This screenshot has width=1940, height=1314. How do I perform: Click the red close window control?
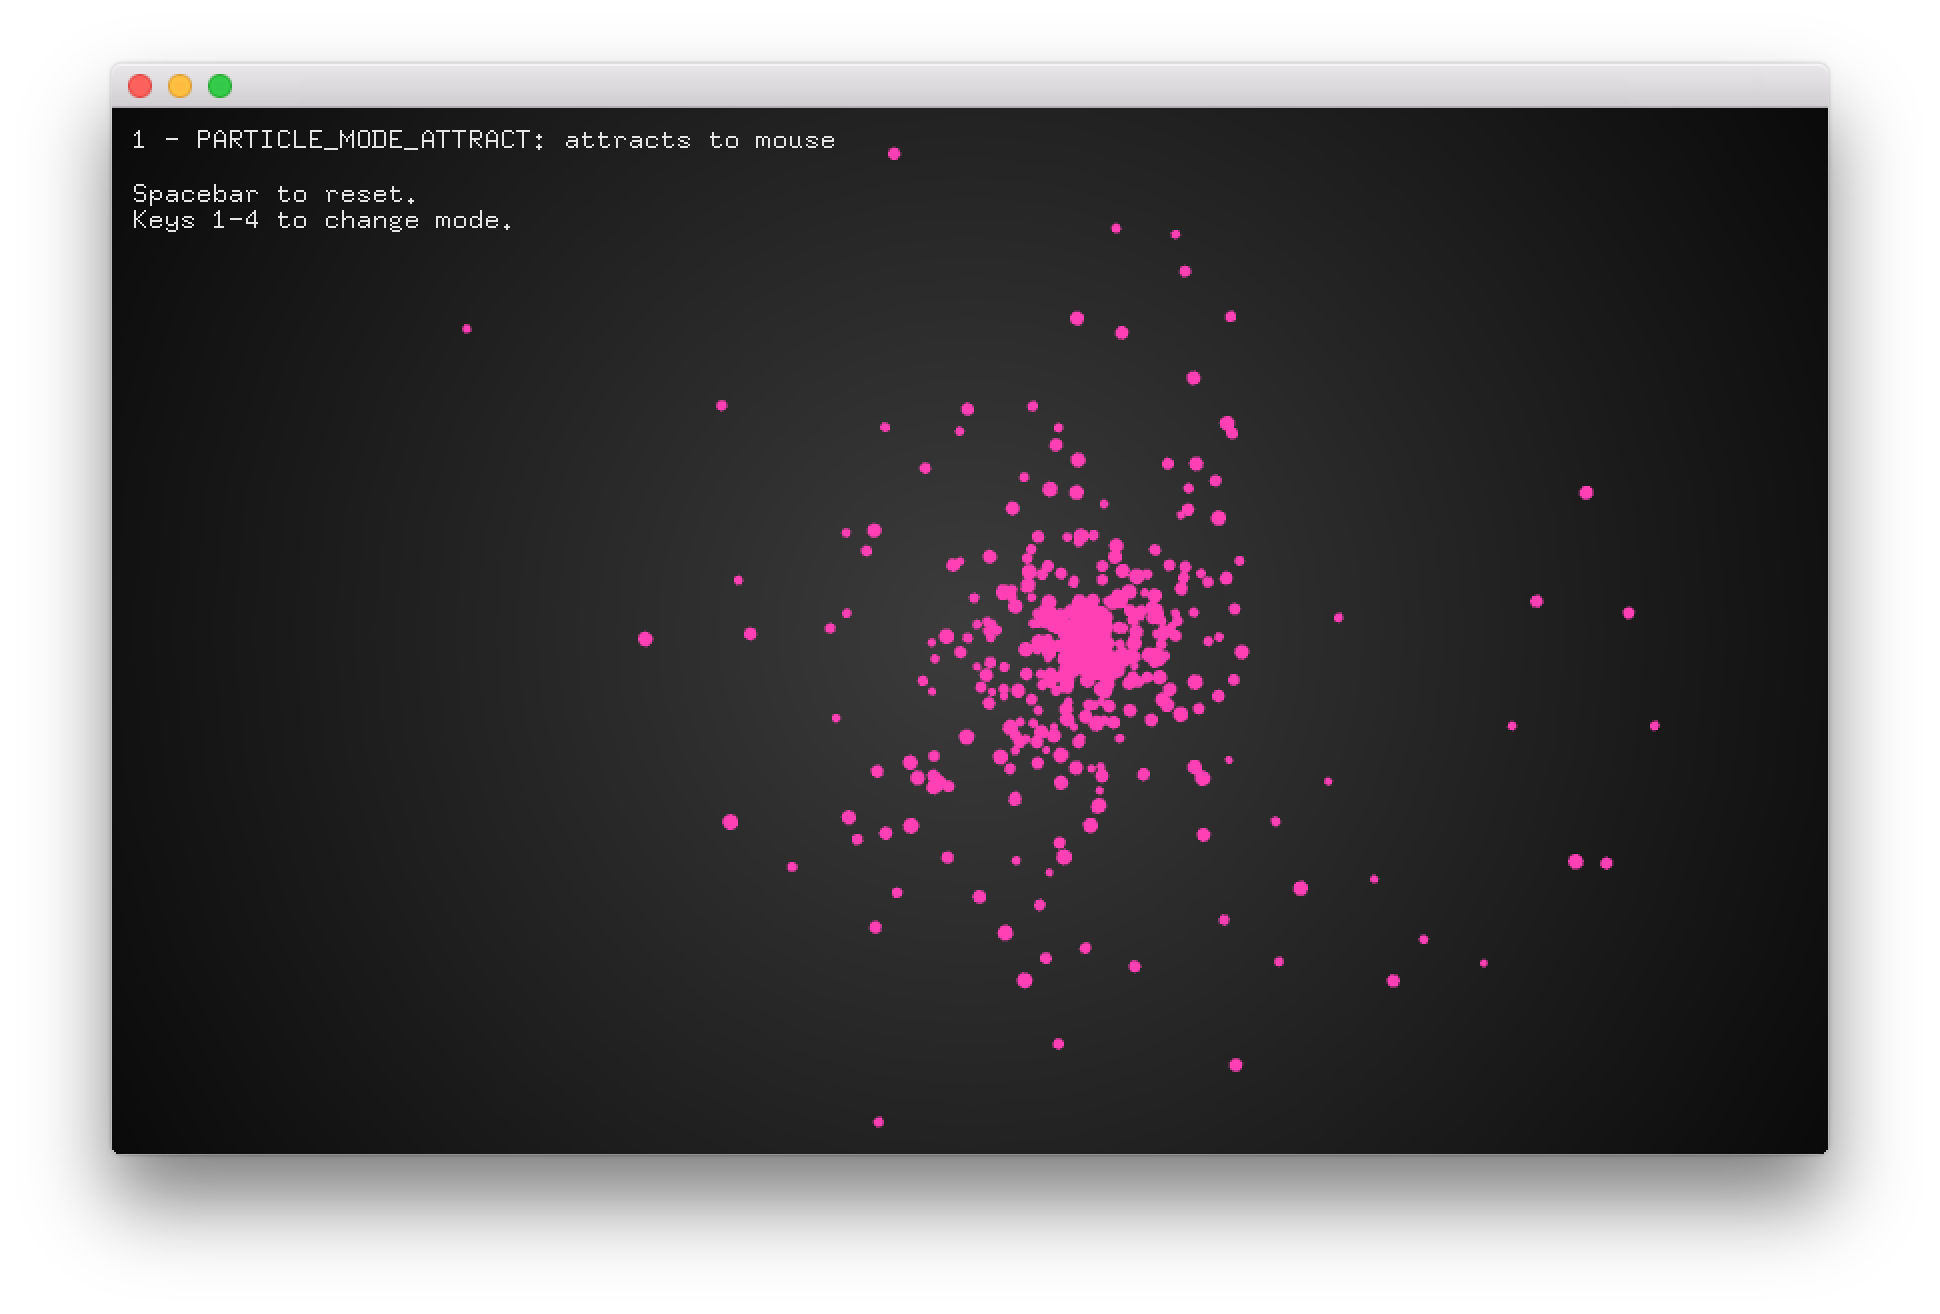coord(140,87)
